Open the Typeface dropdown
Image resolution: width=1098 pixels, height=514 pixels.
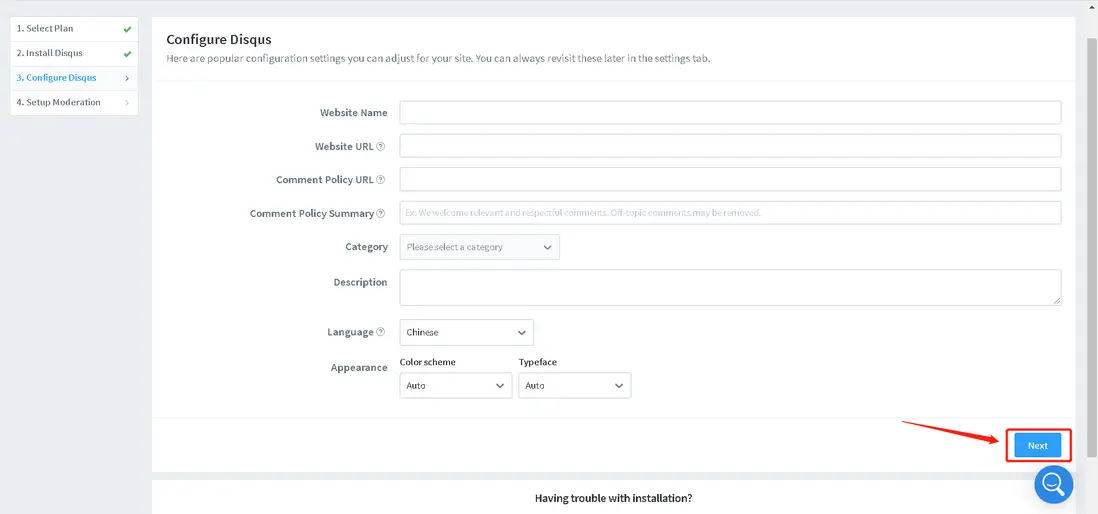click(574, 385)
